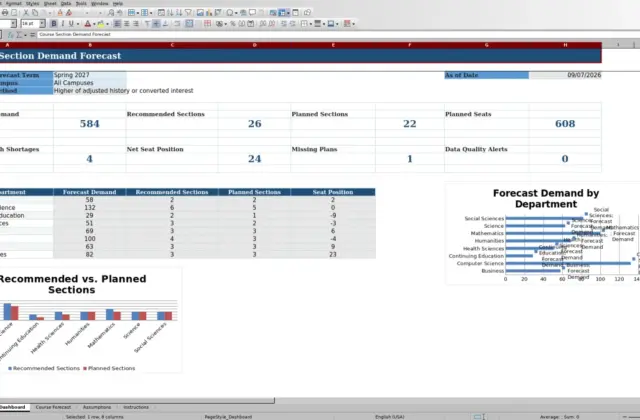This screenshot has width=640, height=420.
Task: Click the Increase Indent icon
Action: point(284,24)
